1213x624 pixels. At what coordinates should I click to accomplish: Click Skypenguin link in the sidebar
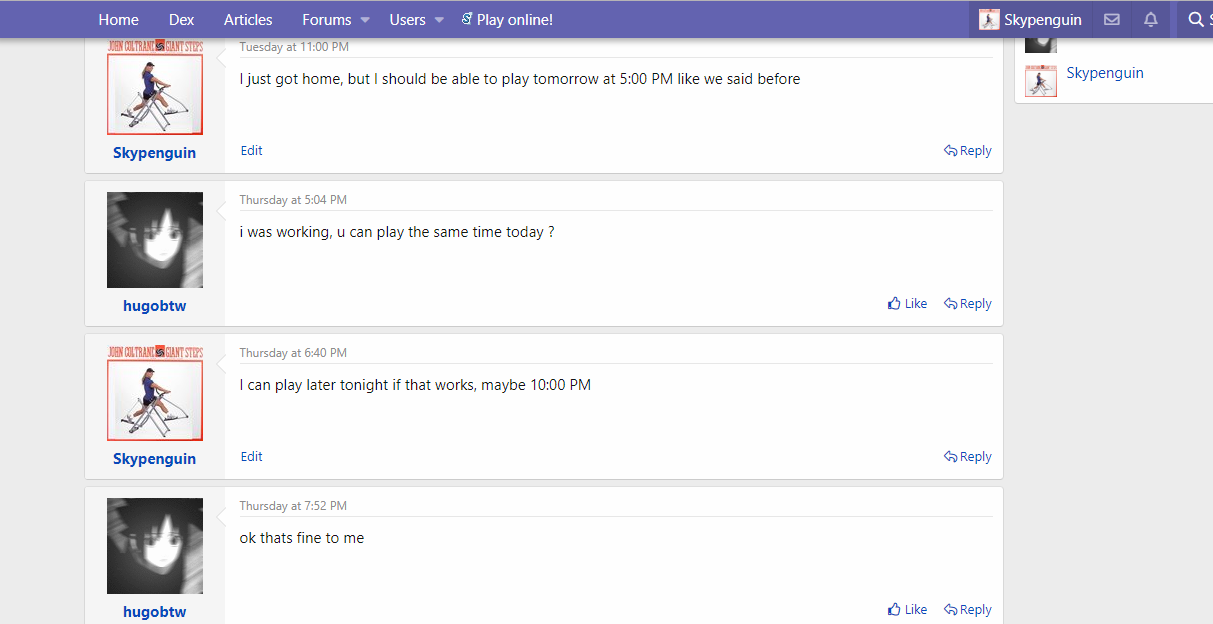[1105, 73]
